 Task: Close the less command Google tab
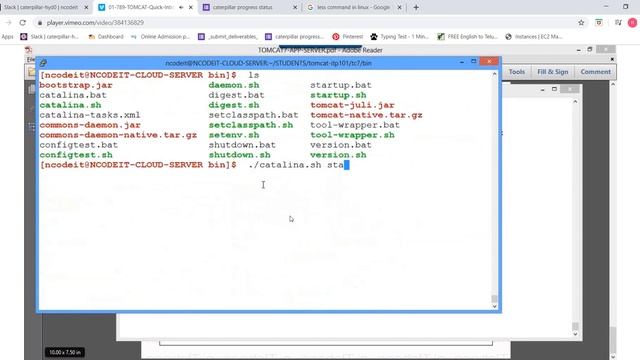[x=399, y=7]
